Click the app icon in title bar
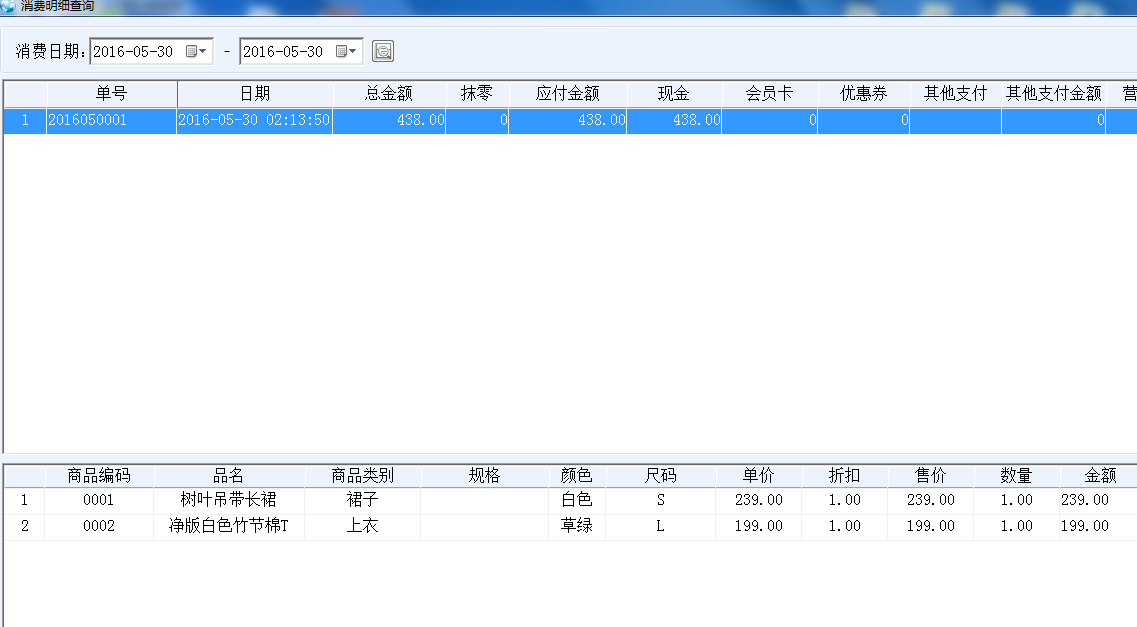Screen dimensions: 1137x627 8,5
